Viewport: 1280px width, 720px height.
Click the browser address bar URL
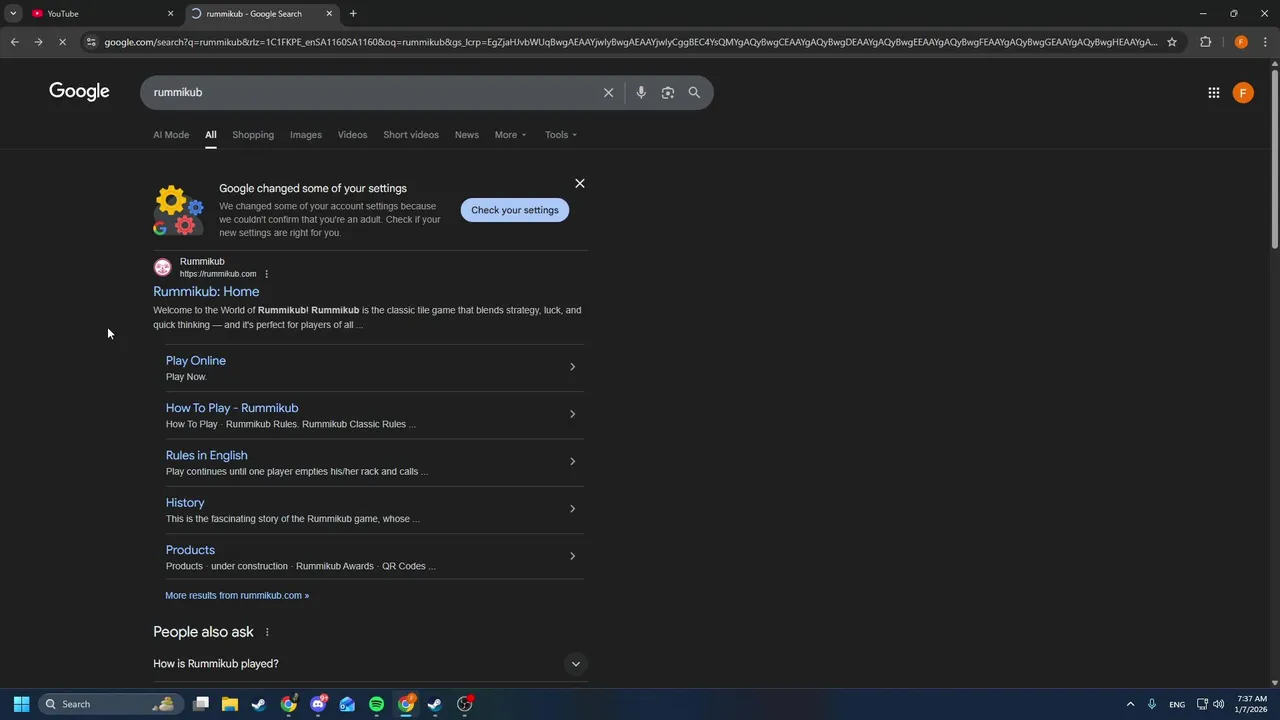click(630, 42)
